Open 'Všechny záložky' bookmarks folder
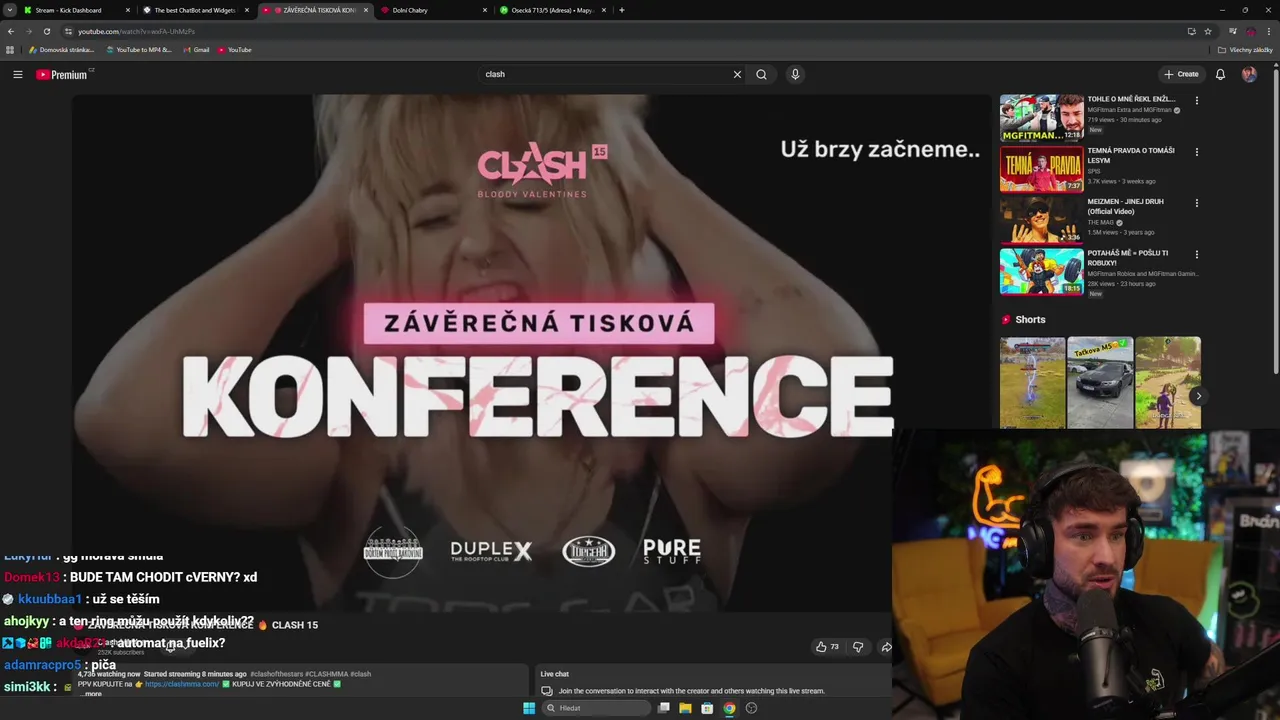1280x720 pixels. click(1245, 49)
